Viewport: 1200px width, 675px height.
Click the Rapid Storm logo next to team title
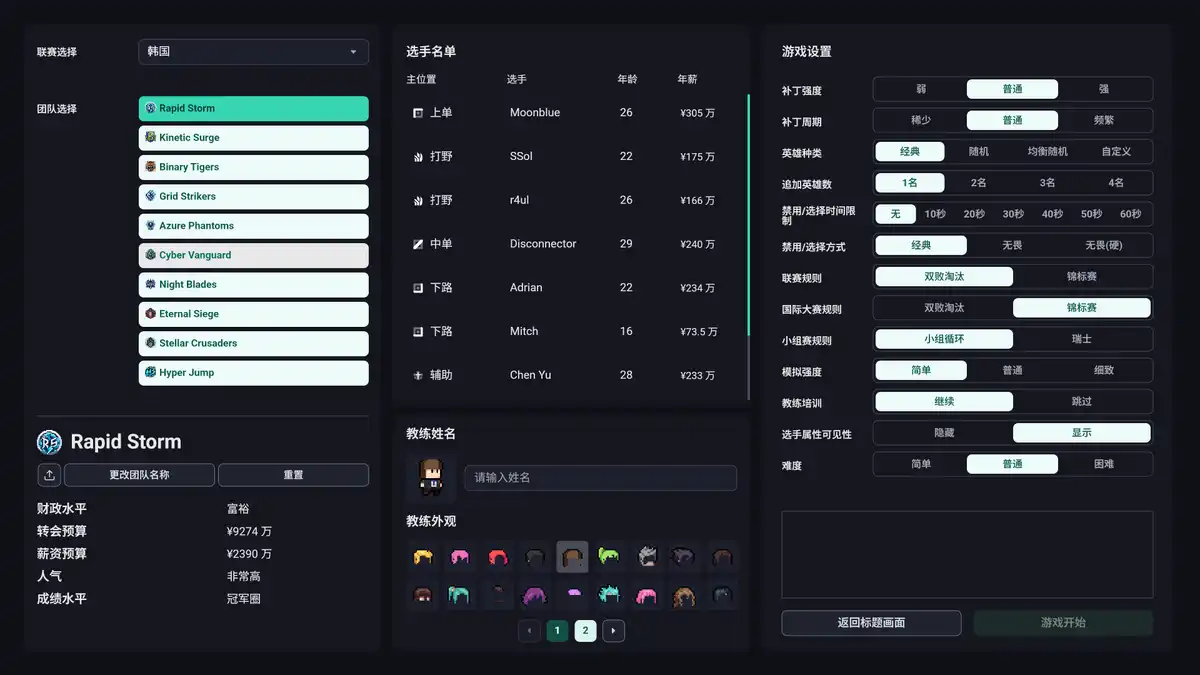pyautogui.click(x=49, y=442)
